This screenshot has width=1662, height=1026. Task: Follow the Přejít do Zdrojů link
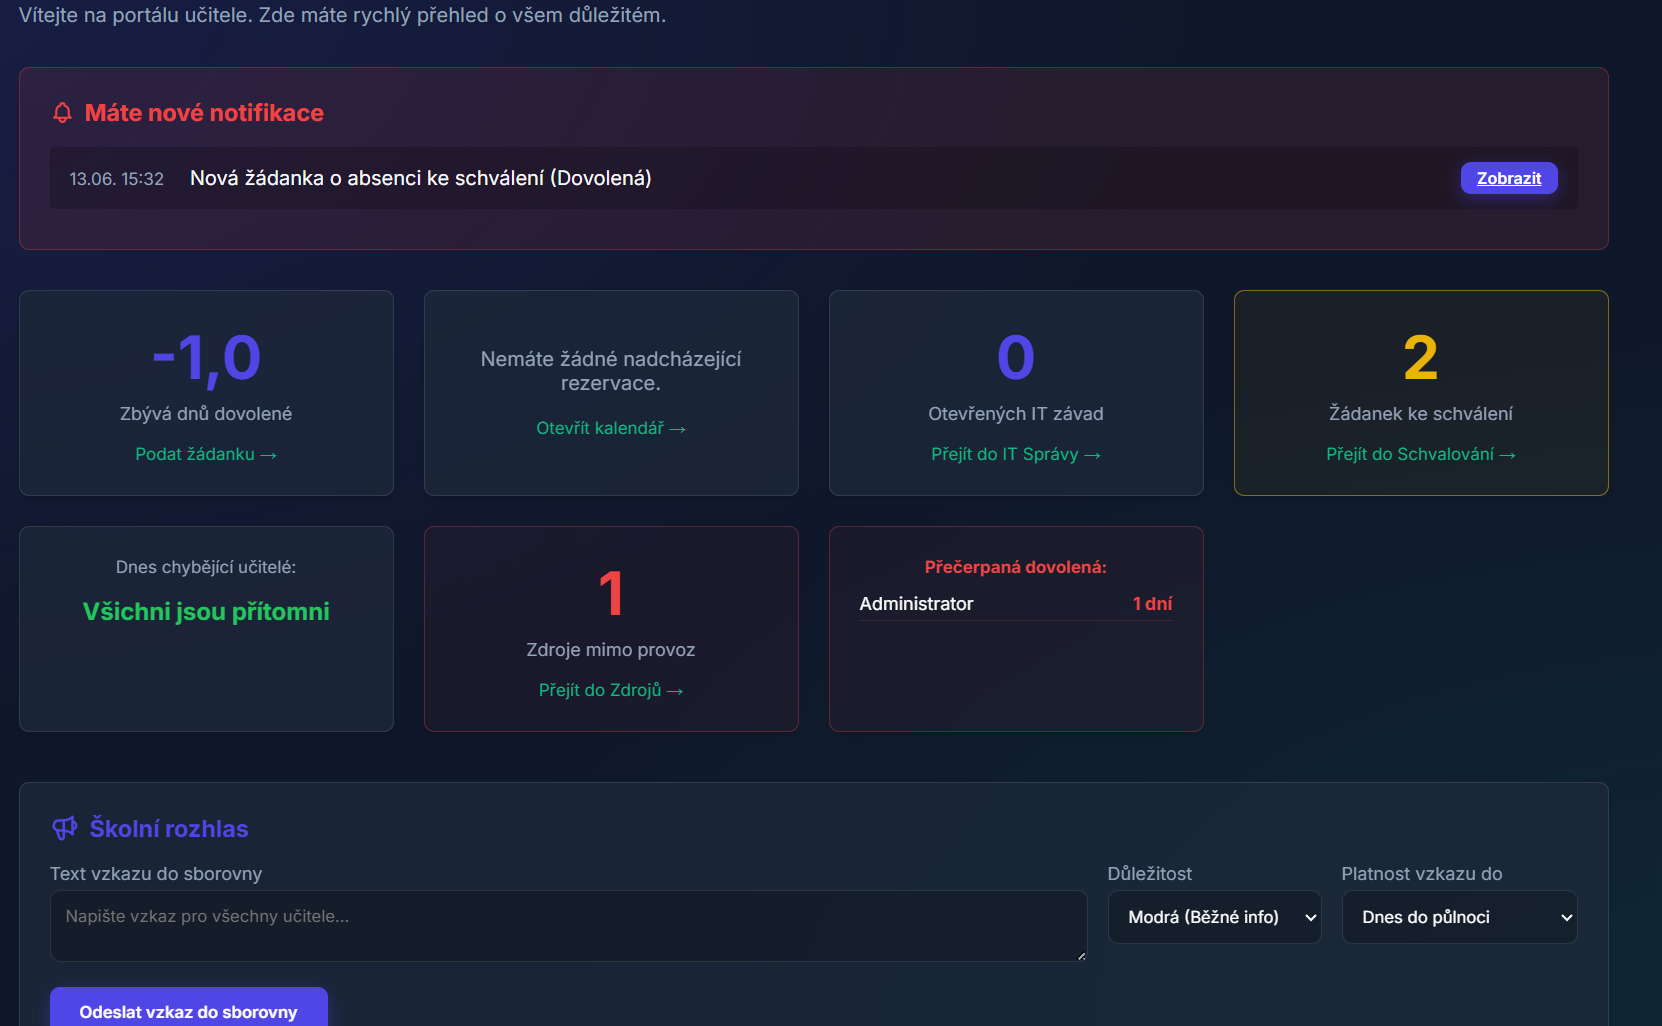point(611,690)
